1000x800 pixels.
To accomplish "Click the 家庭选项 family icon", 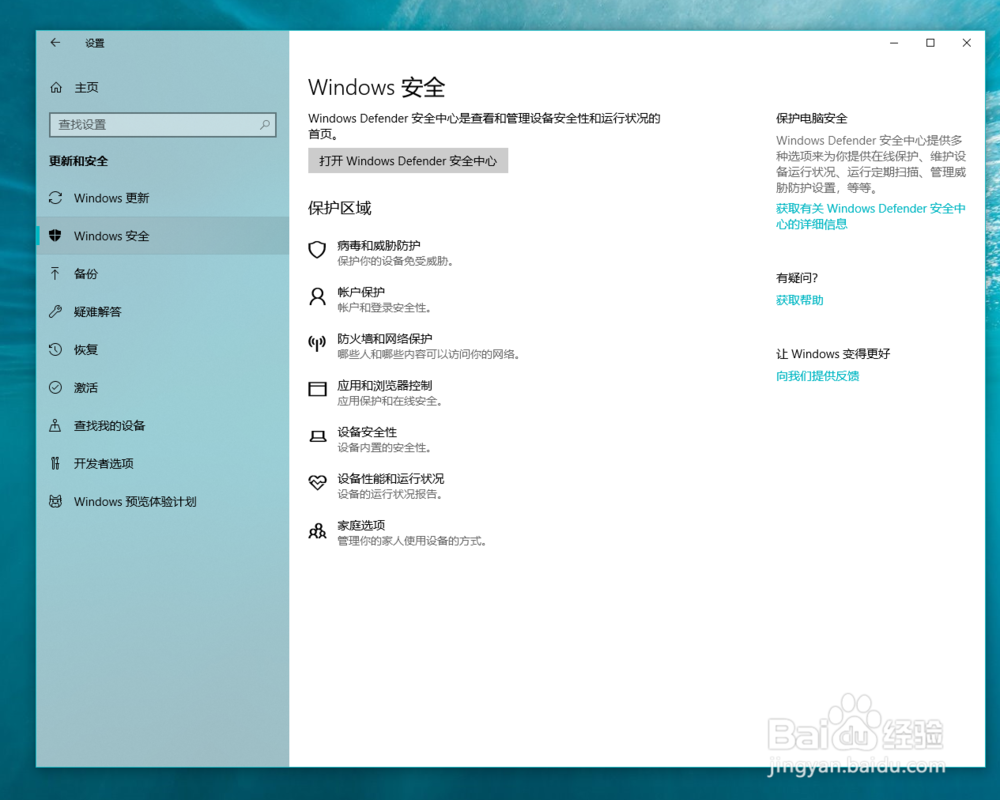I will click(317, 530).
